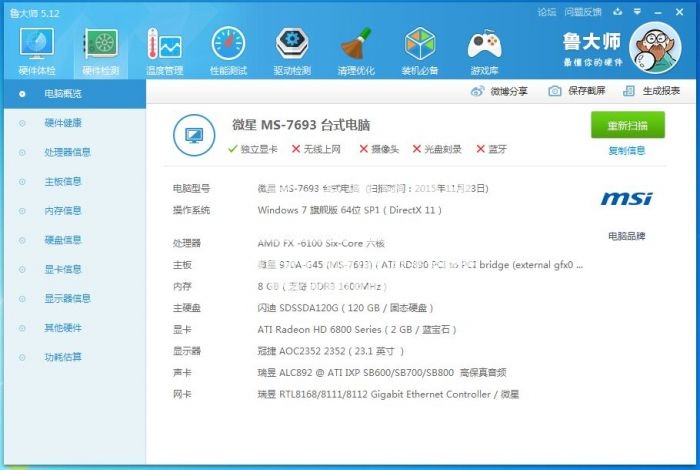Click the 复制信息 copy info link
The height and width of the screenshot is (470, 700).
coord(627,150)
